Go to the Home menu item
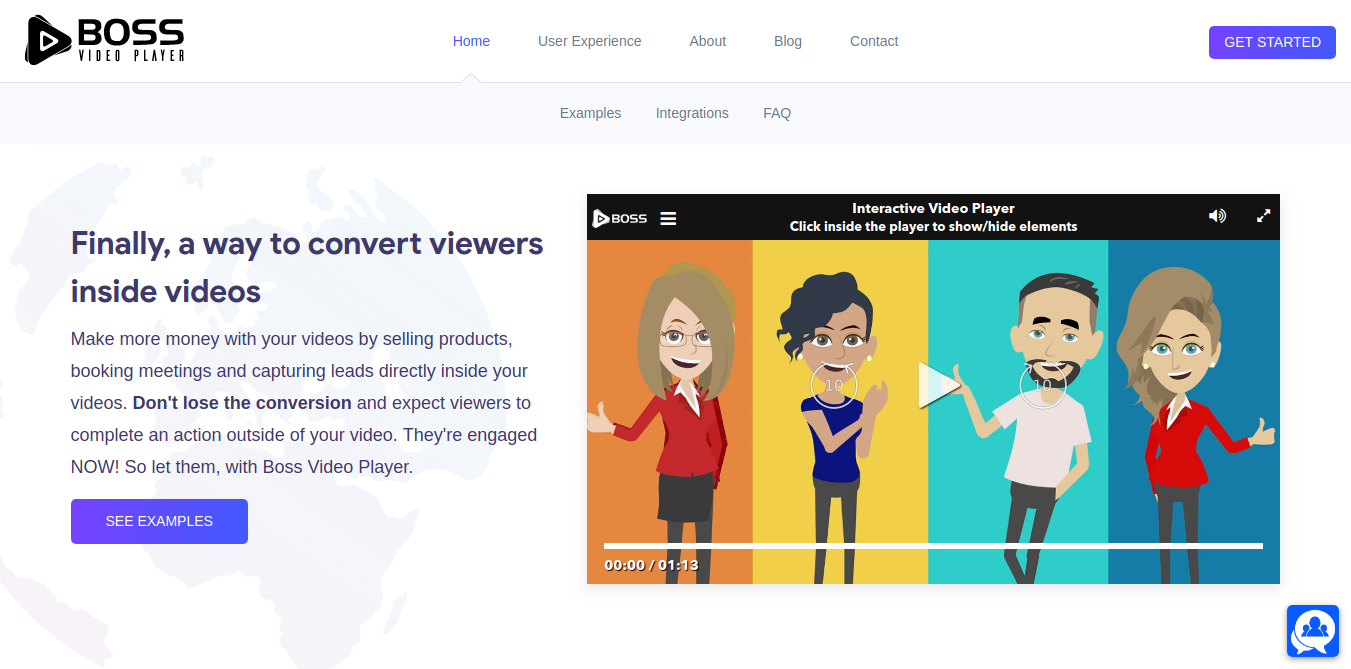 pos(471,41)
